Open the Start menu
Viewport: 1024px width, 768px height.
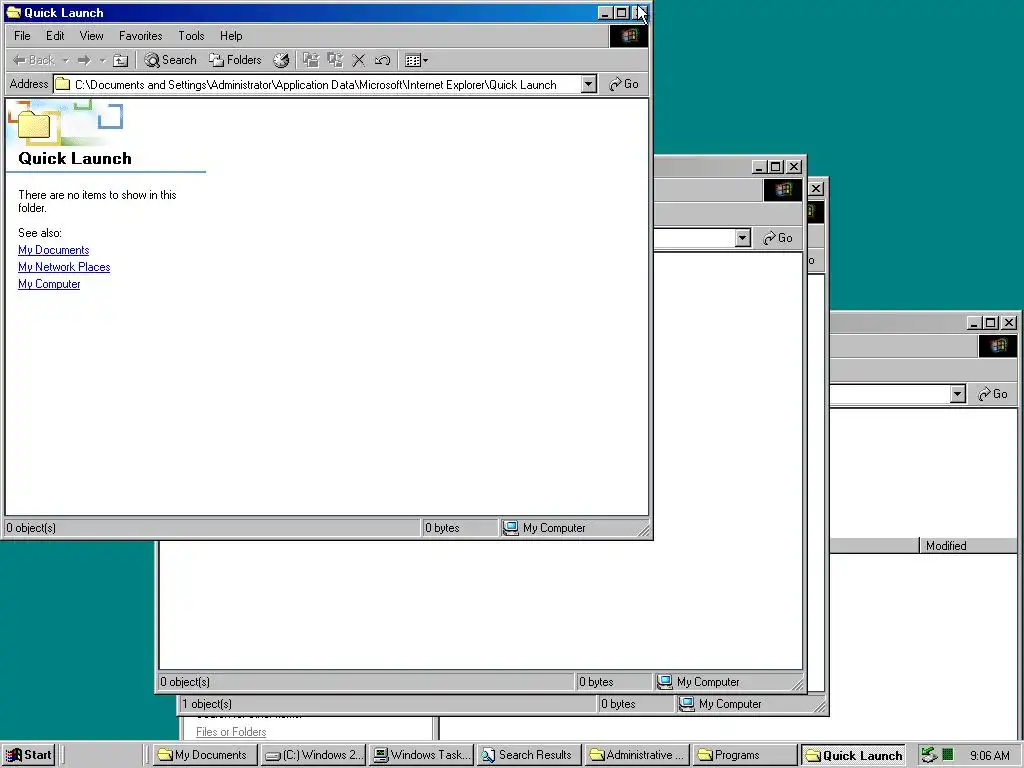28,755
